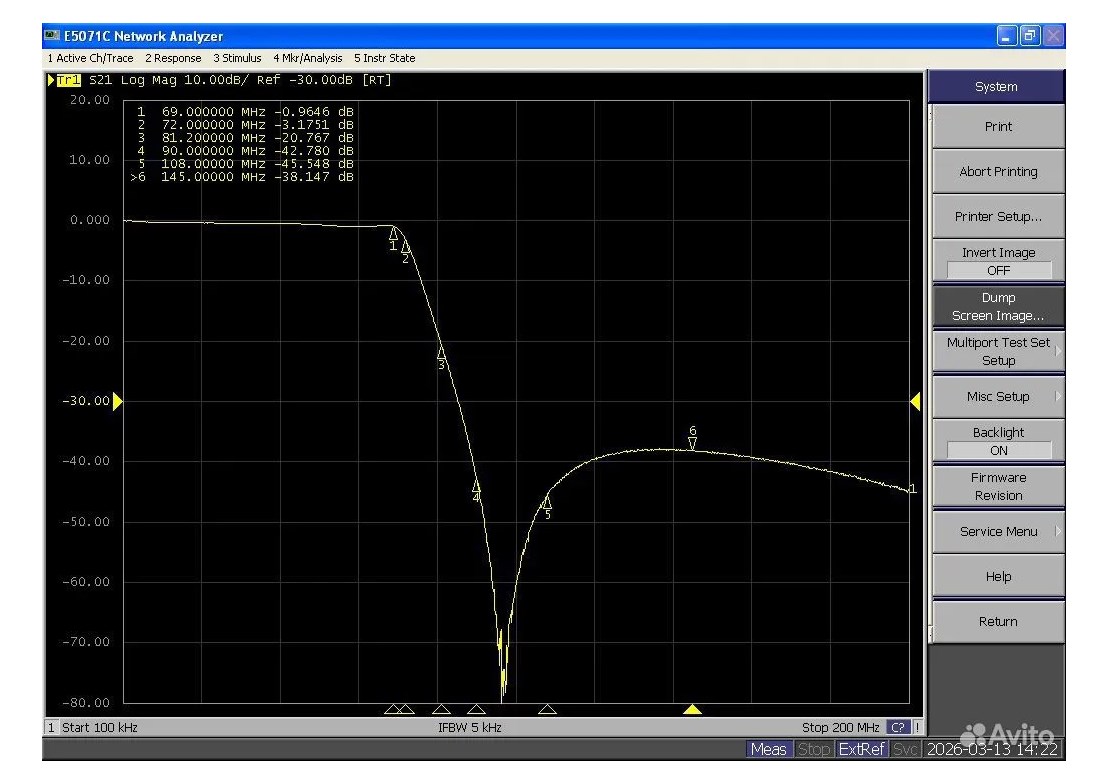Click Dump Screen Image button
Image resolution: width=1095 pixels, height=779 pixels.
click(x=997, y=306)
